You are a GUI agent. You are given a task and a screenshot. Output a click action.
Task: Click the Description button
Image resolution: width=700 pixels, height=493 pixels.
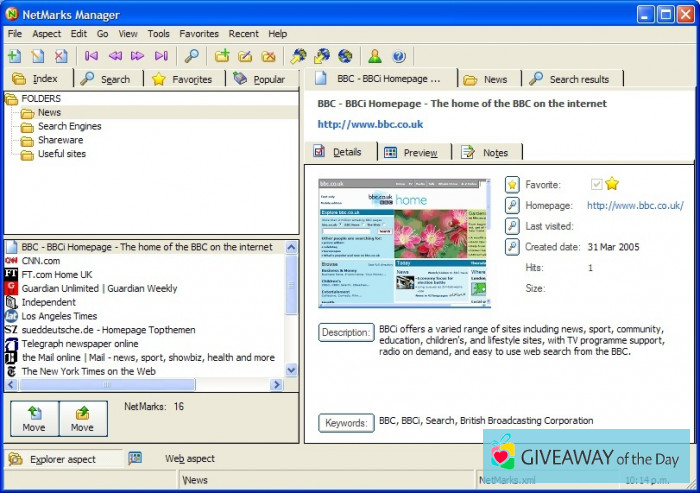[x=346, y=332]
